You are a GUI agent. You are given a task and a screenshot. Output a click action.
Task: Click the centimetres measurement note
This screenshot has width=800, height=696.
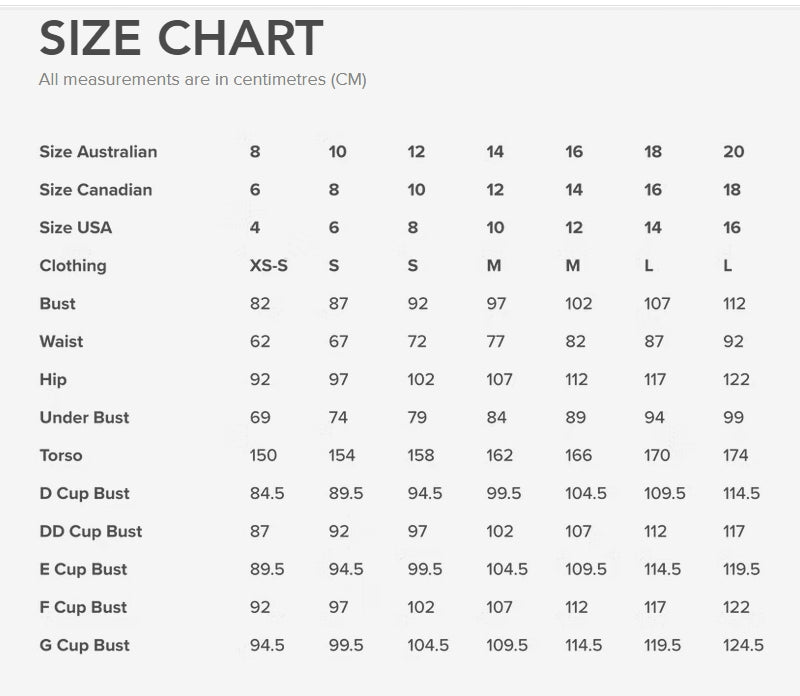point(202,80)
